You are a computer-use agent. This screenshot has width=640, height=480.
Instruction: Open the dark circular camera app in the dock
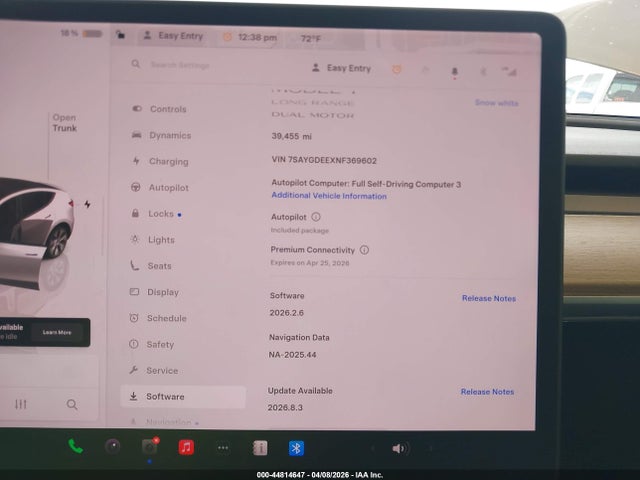pos(113,447)
